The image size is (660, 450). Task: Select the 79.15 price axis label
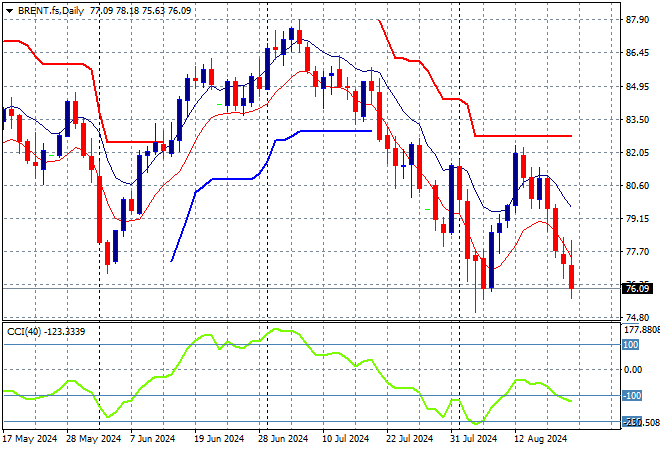[637, 218]
